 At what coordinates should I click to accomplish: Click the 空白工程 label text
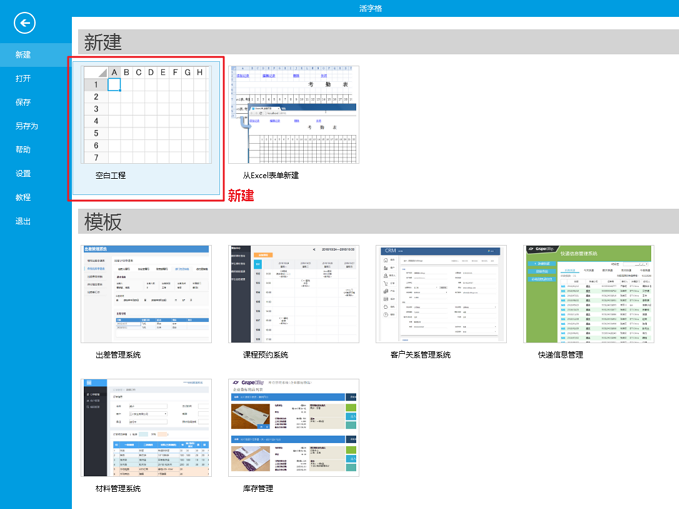tap(110, 175)
